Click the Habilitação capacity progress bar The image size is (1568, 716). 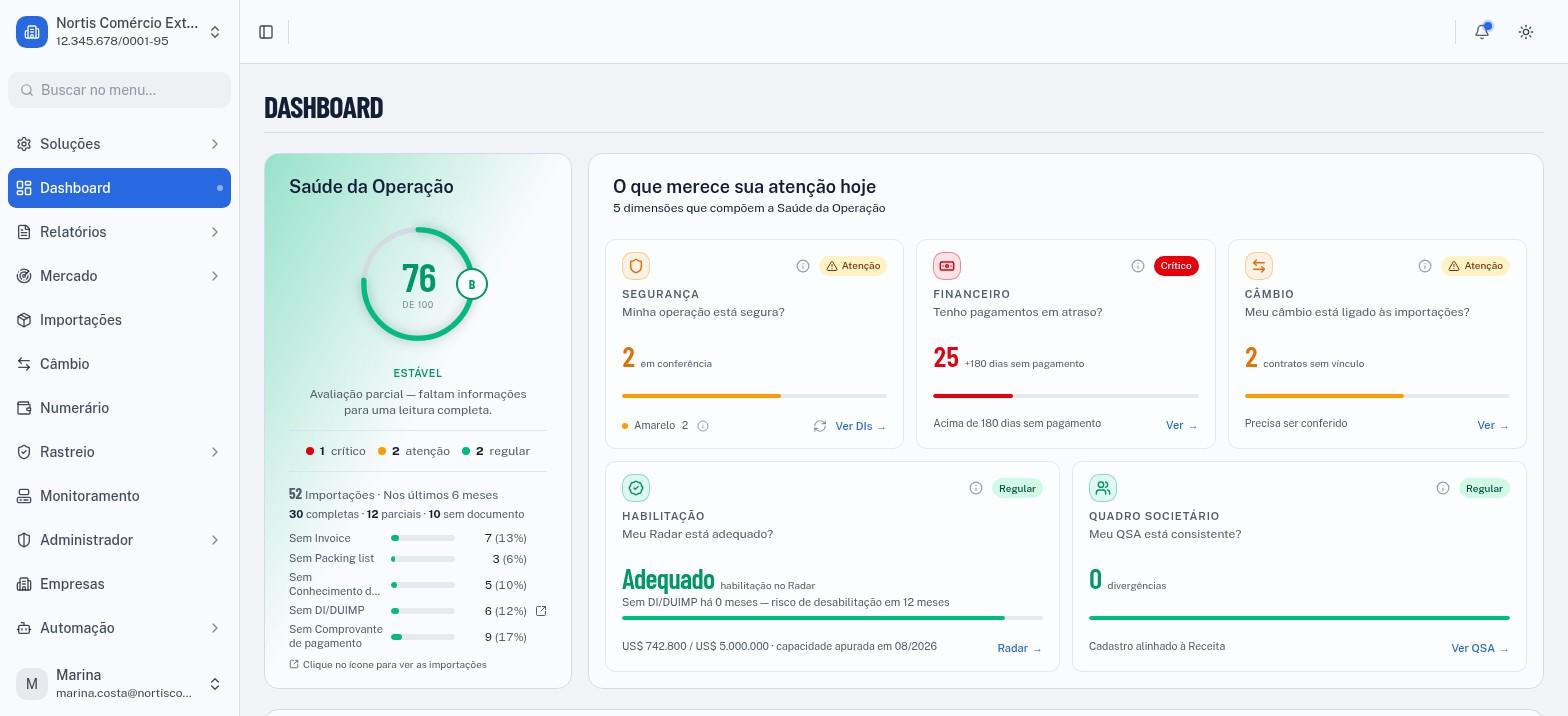point(832,618)
